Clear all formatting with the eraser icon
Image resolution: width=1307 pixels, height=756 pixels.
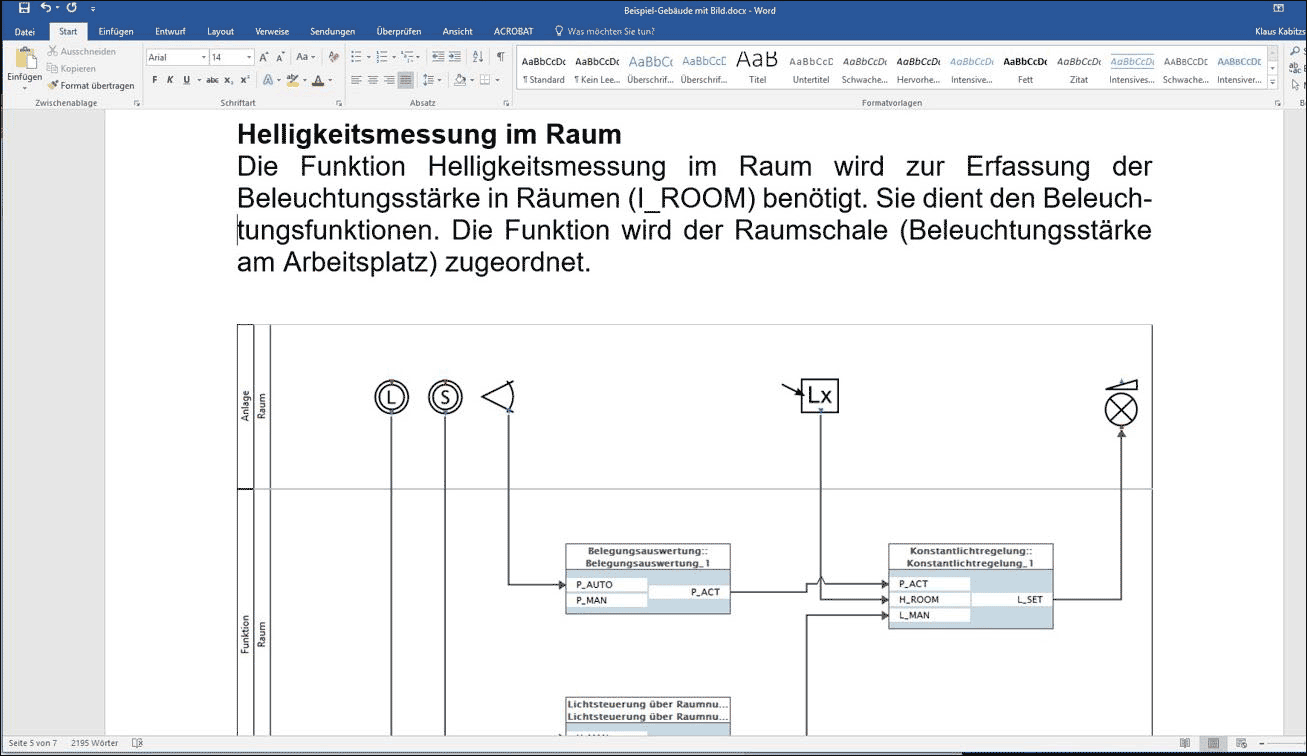(x=333, y=57)
